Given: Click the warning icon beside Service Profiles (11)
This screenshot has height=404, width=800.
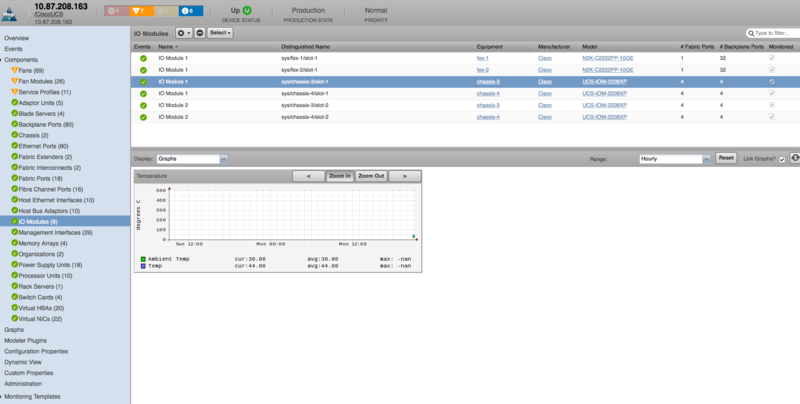Looking at the screenshot, I should [x=14, y=92].
